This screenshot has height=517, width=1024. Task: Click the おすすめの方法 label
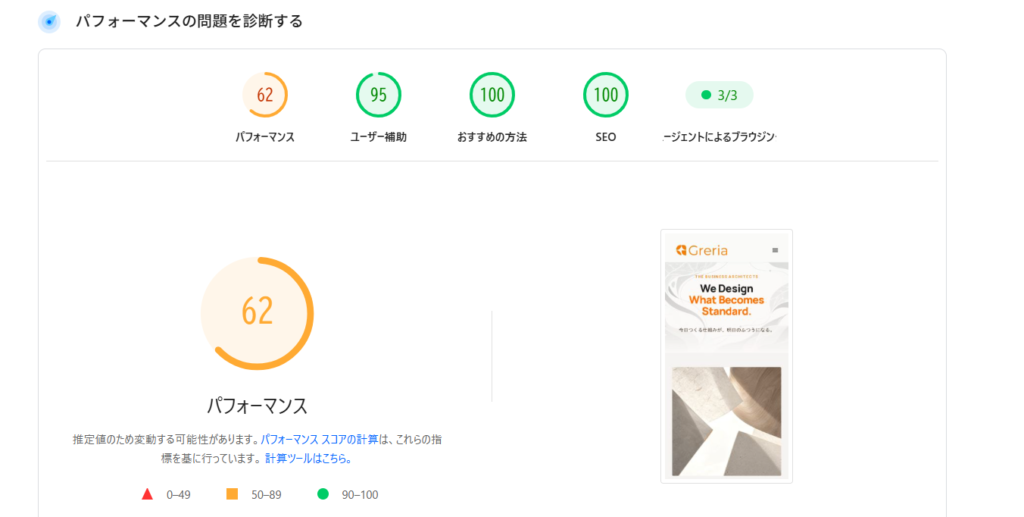point(492,137)
